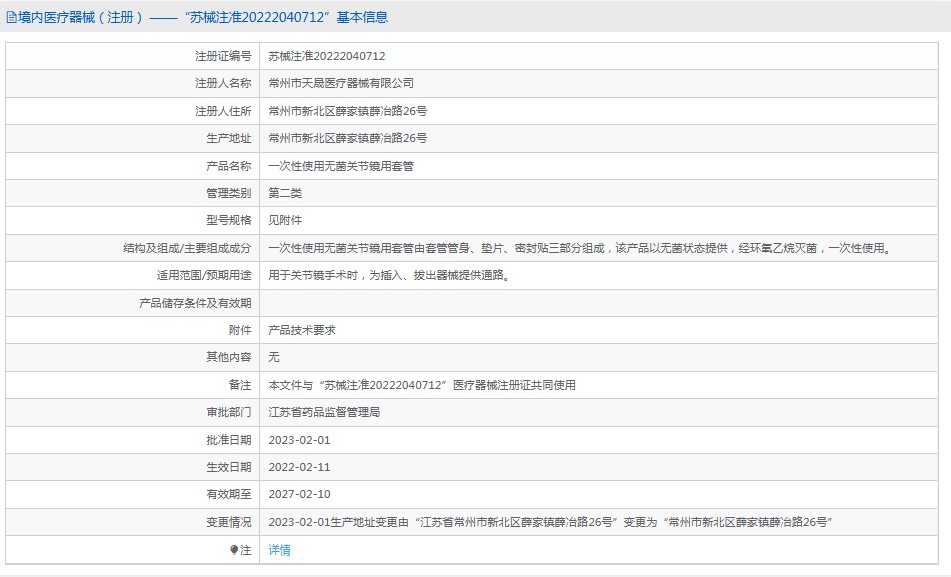The width and height of the screenshot is (951, 577).
Task: Click the 批准日期 row label
Action: (229, 440)
